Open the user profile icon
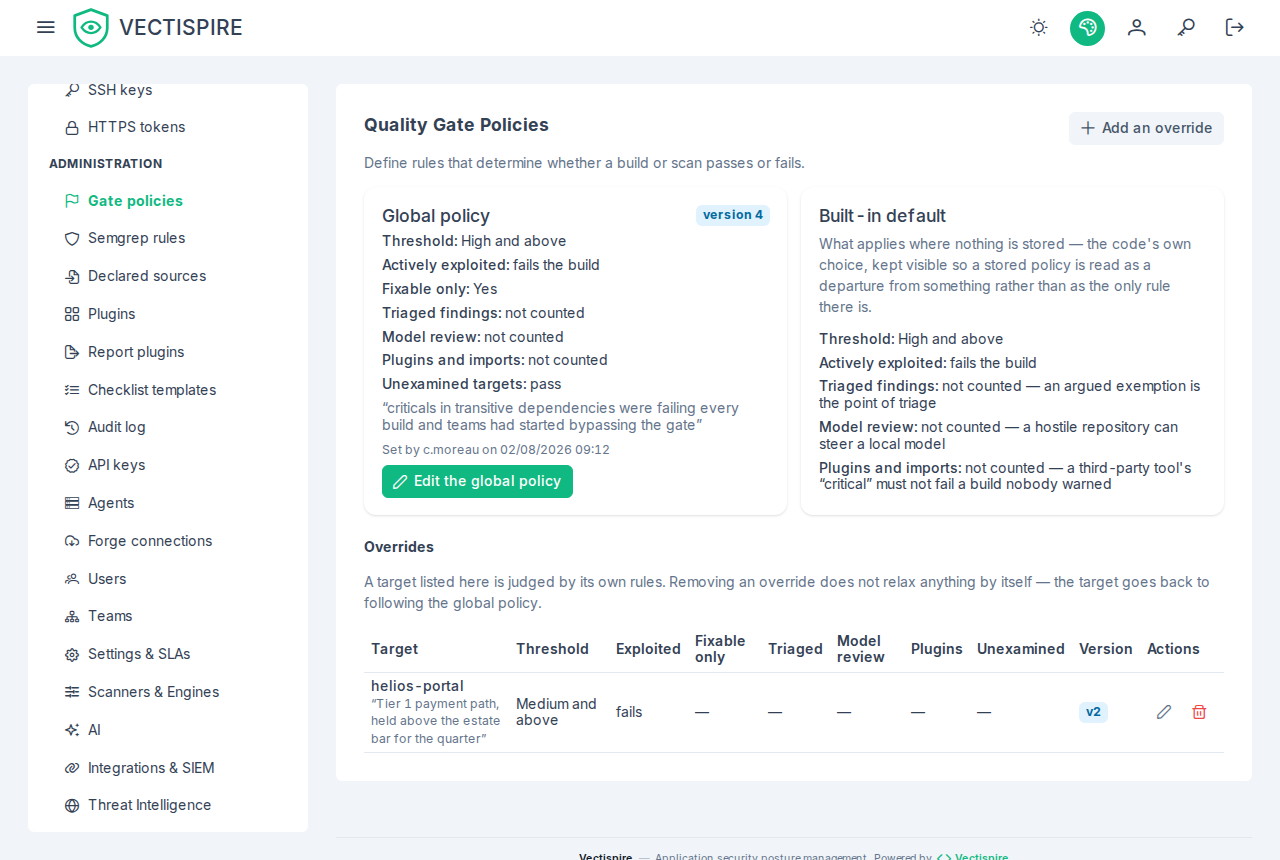The image size is (1280, 860). (1137, 28)
